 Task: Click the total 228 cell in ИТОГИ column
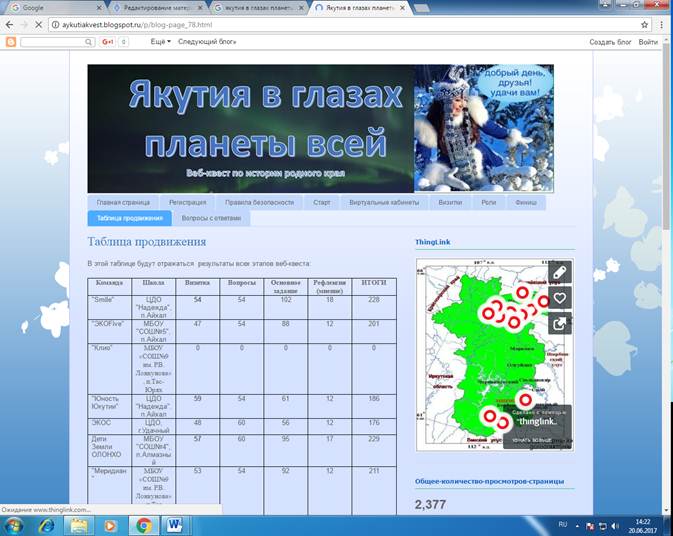point(374,307)
